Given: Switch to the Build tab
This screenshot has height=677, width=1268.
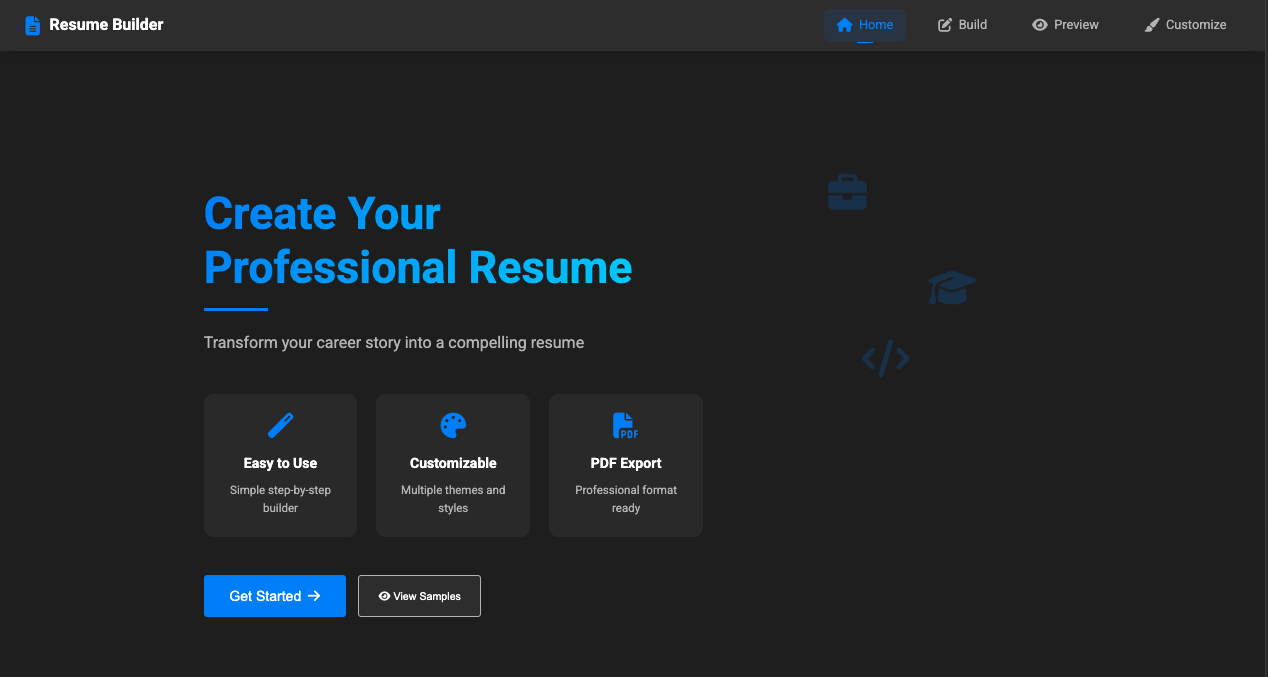Looking at the screenshot, I should (x=962, y=25).
